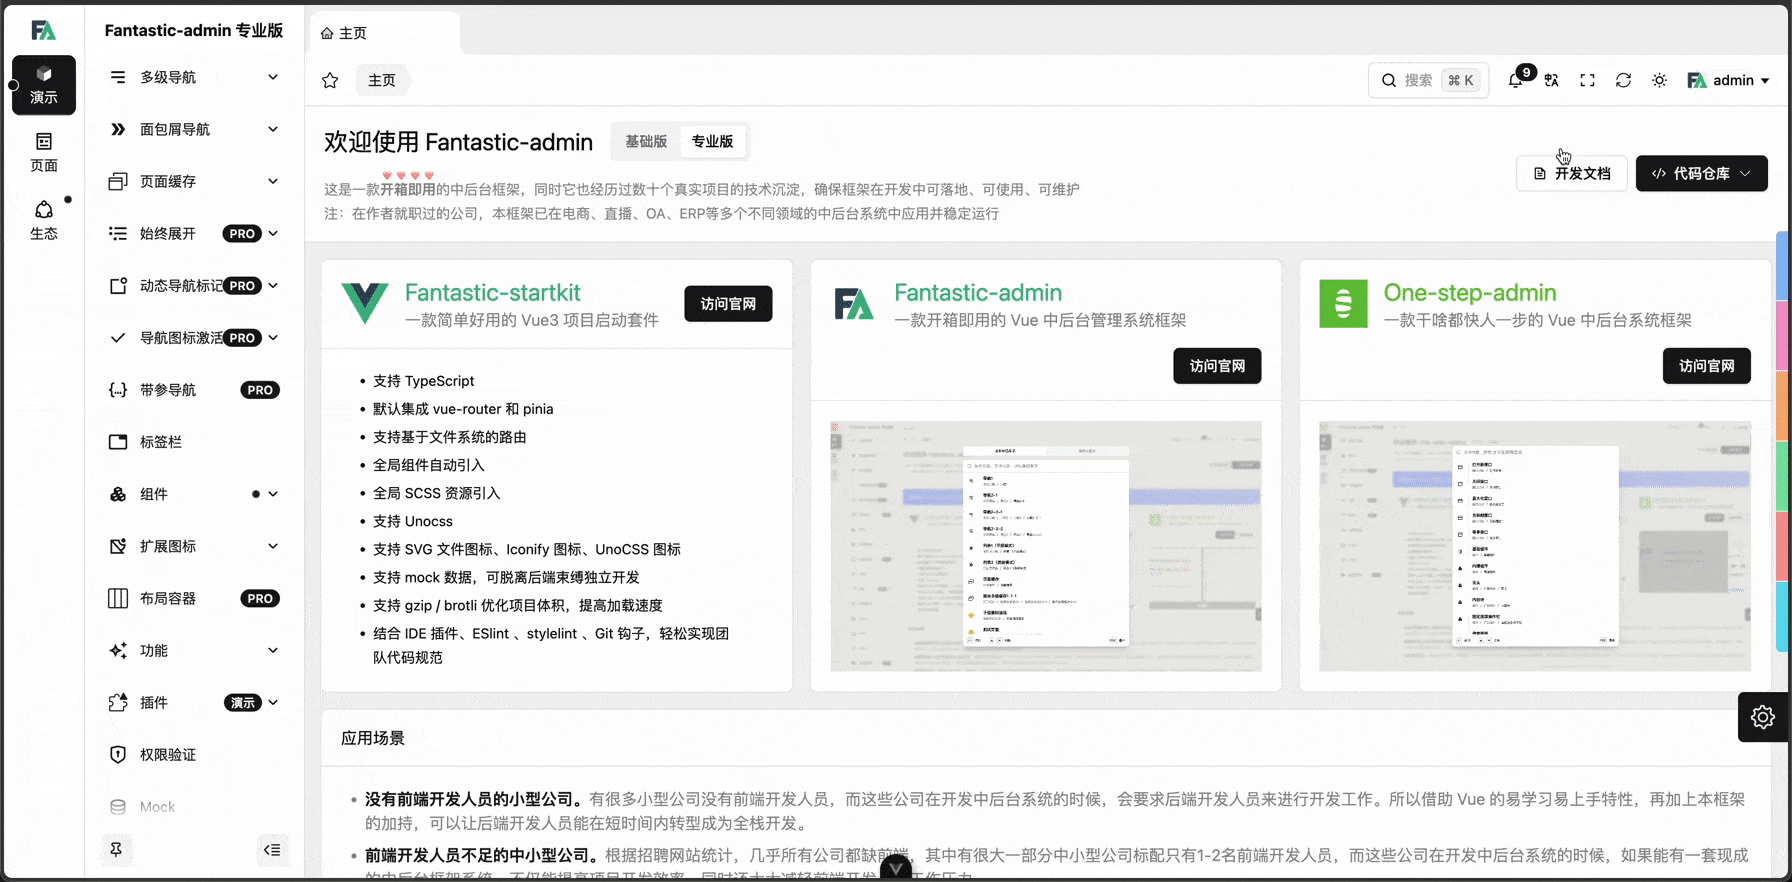Open the floating settings gear
Screen dimensions: 1792x882
coord(1762,717)
